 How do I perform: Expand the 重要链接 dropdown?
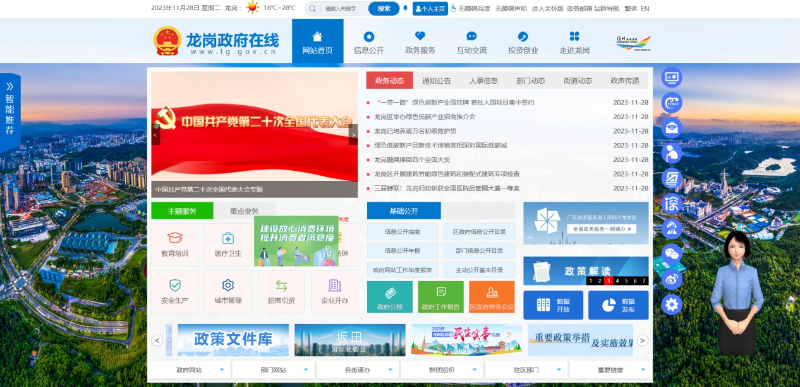610,370
